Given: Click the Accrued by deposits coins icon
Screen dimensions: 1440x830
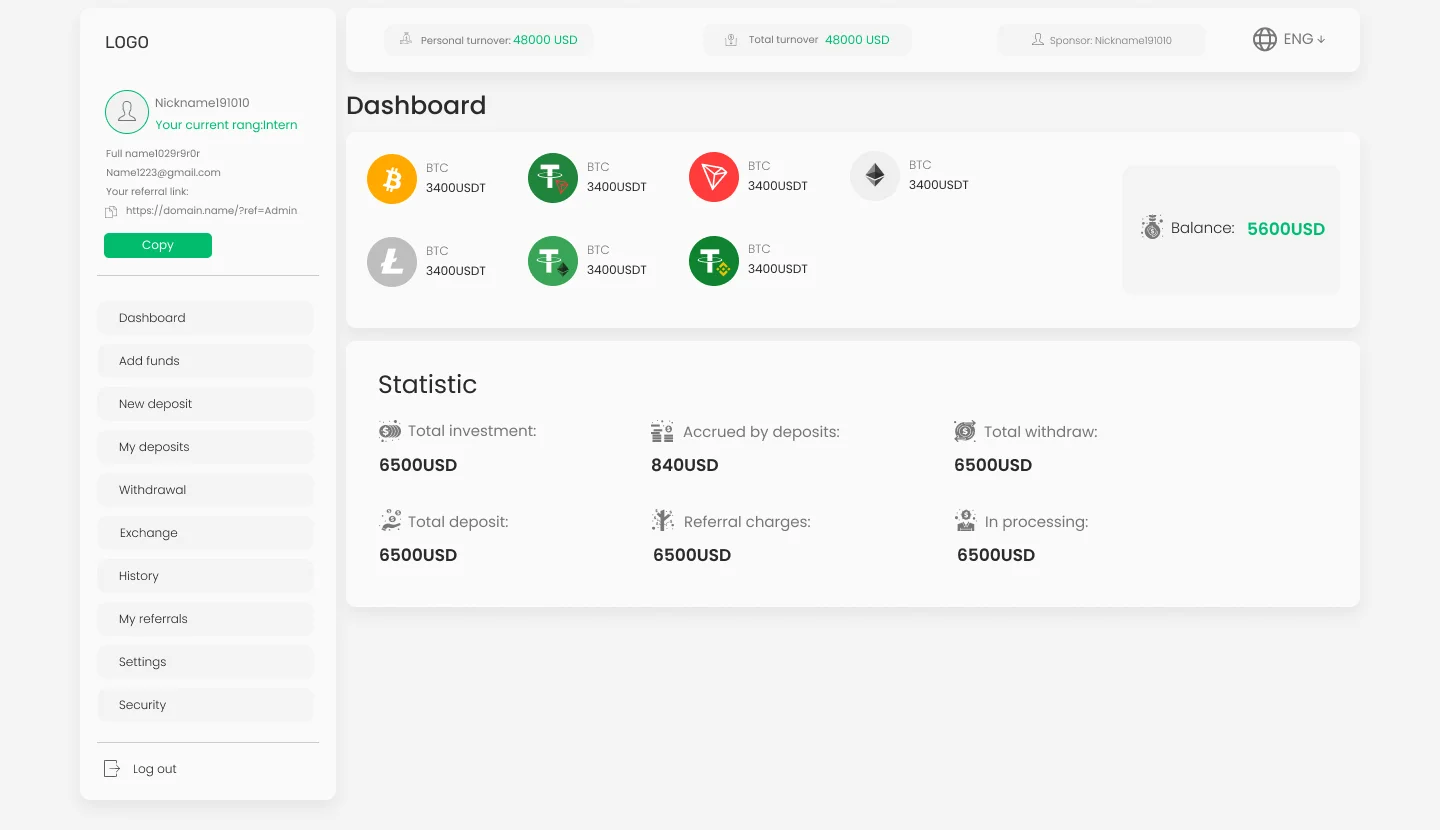Looking at the screenshot, I should [x=662, y=432].
